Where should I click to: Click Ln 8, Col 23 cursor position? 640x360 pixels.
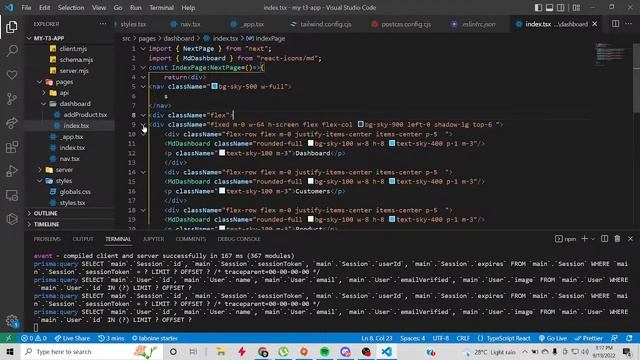(376, 338)
